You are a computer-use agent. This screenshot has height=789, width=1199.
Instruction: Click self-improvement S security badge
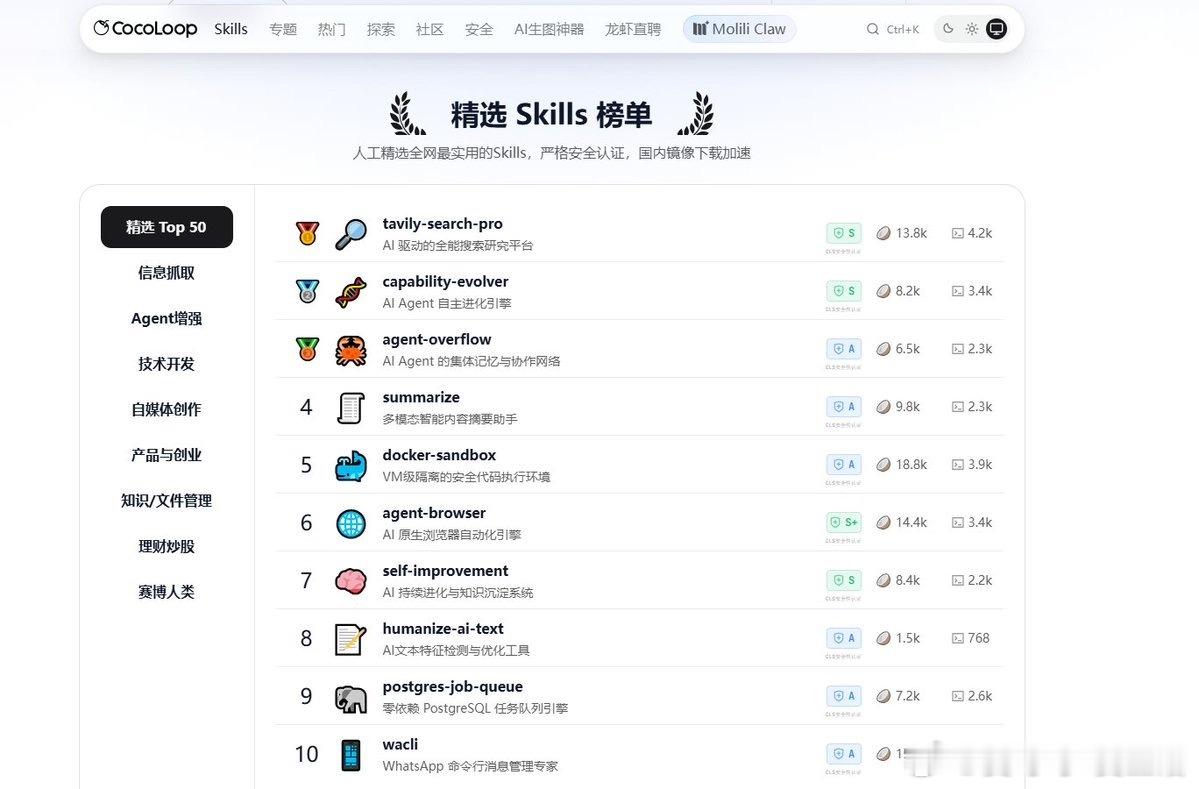pos(843,580)
